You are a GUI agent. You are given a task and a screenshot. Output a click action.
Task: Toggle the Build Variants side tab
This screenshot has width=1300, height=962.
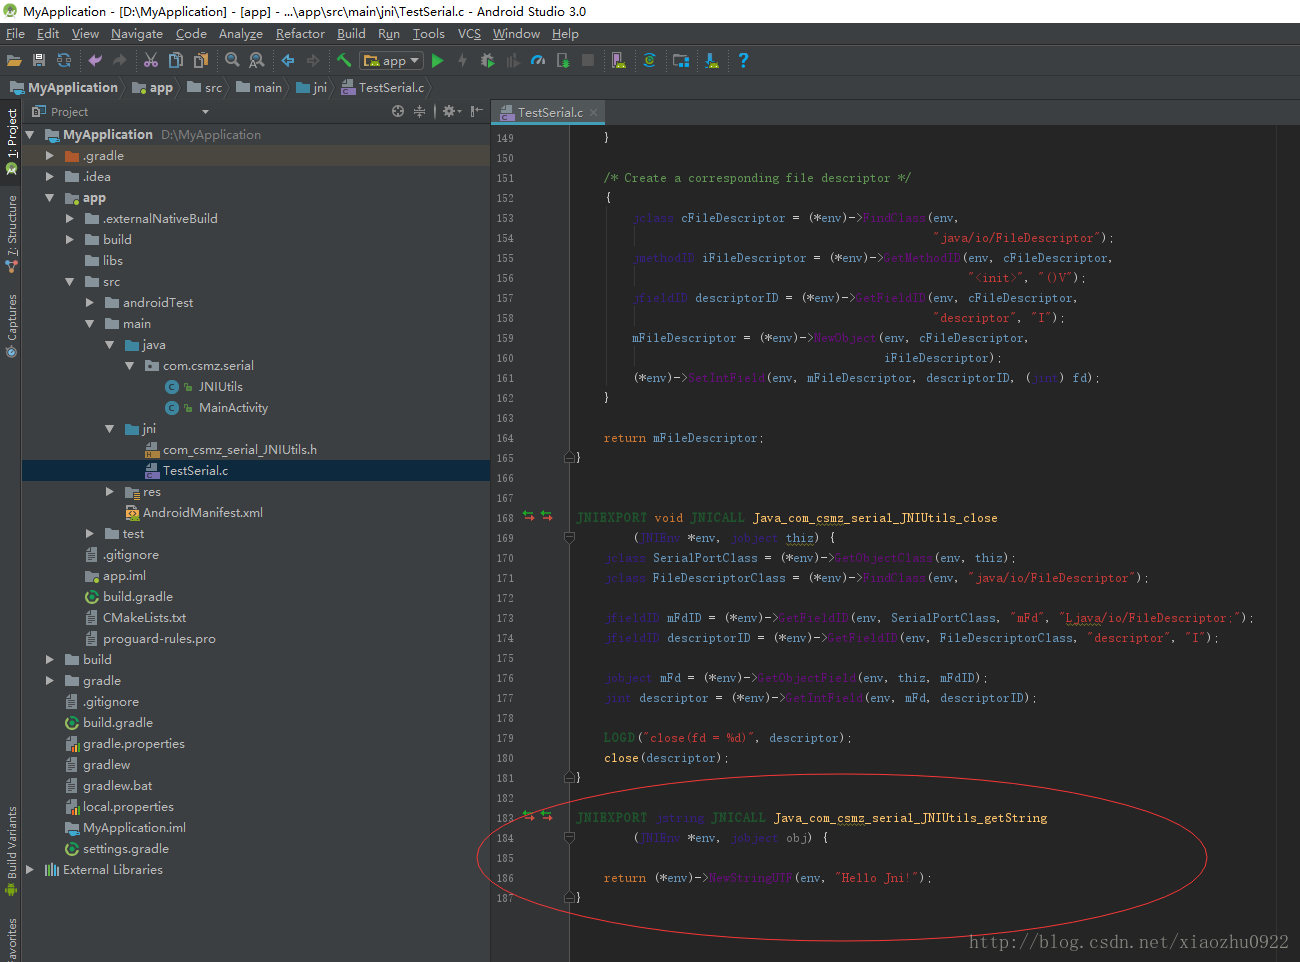(x=11, y=850)
